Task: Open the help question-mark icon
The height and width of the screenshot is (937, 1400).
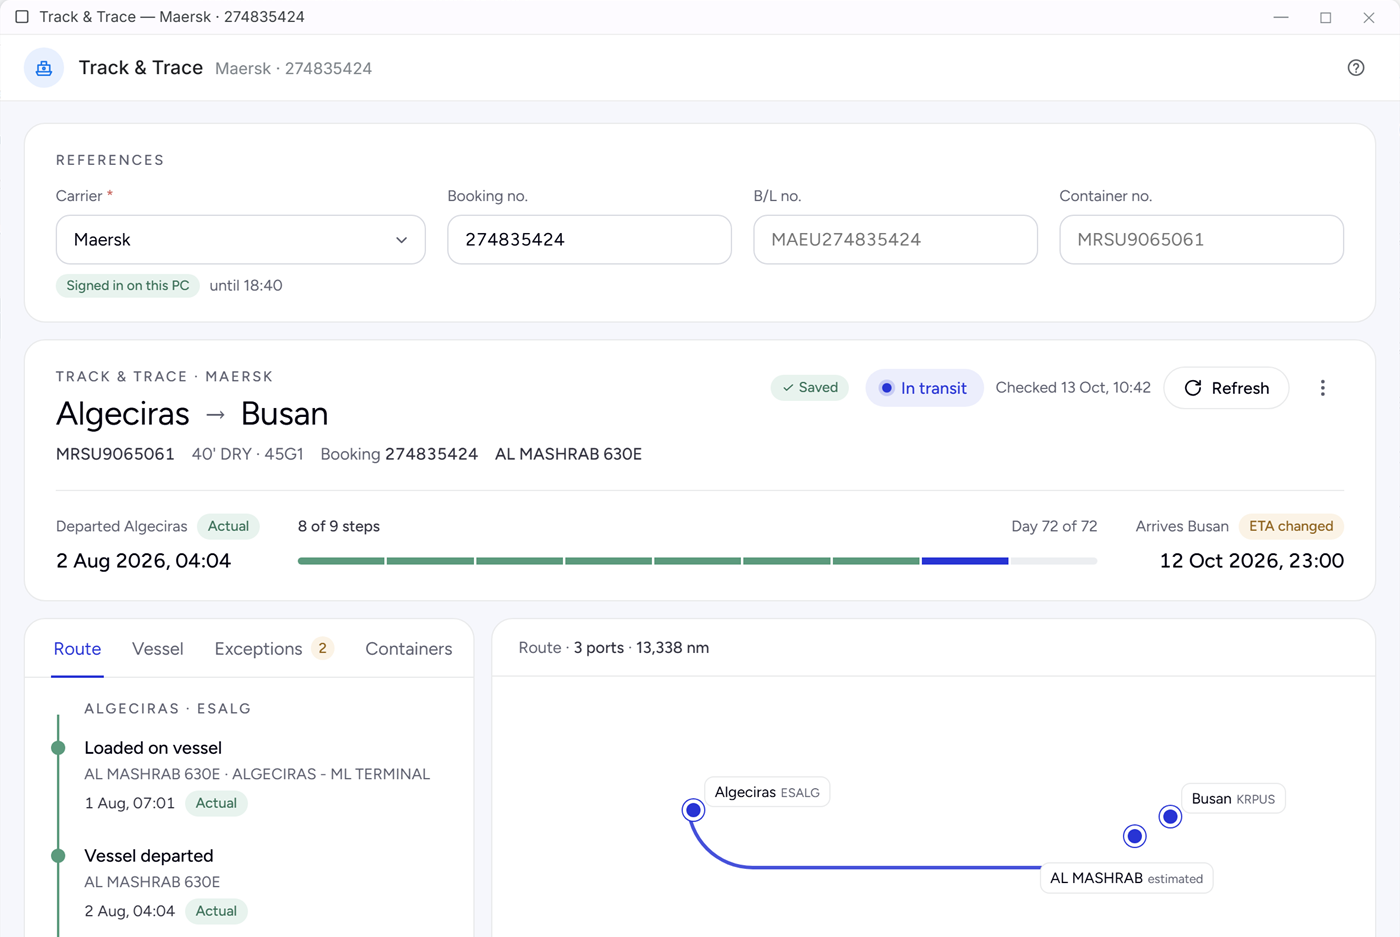Action: click(1356, 68)
